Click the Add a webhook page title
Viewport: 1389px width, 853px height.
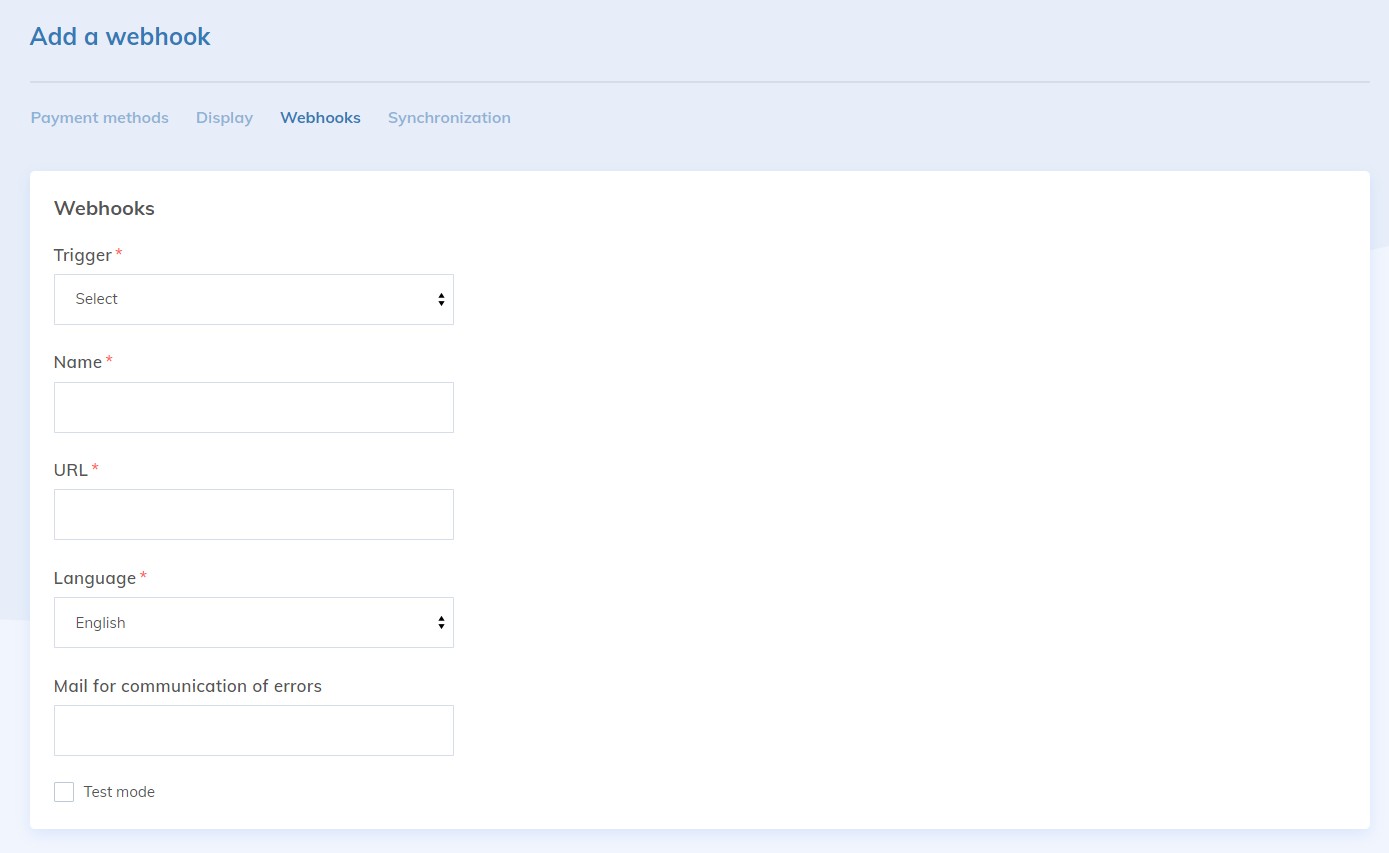[x=120, y=37]
